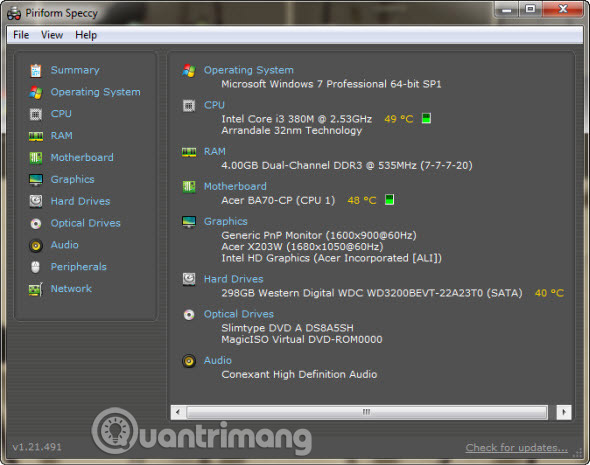Image resolution: width=590 pixels, height=465 pixels.
Task: Click version number v1.21.491
Action: click(x=37, y=447)
